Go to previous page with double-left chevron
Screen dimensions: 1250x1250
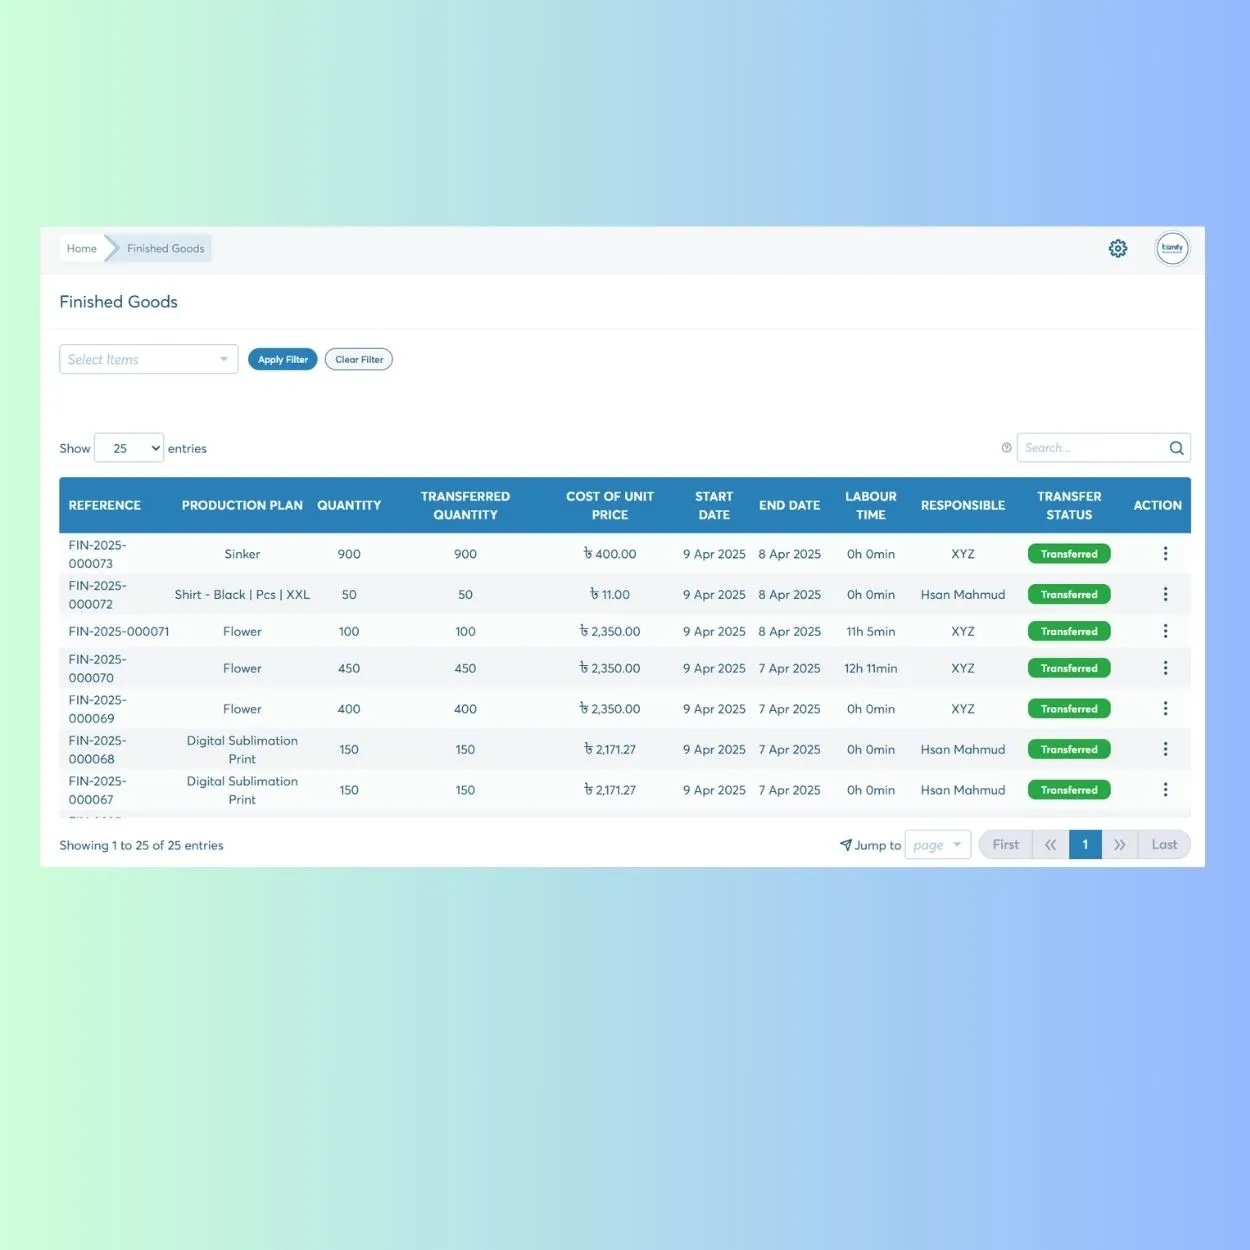pyautogui.click(x=1050, y=844)
